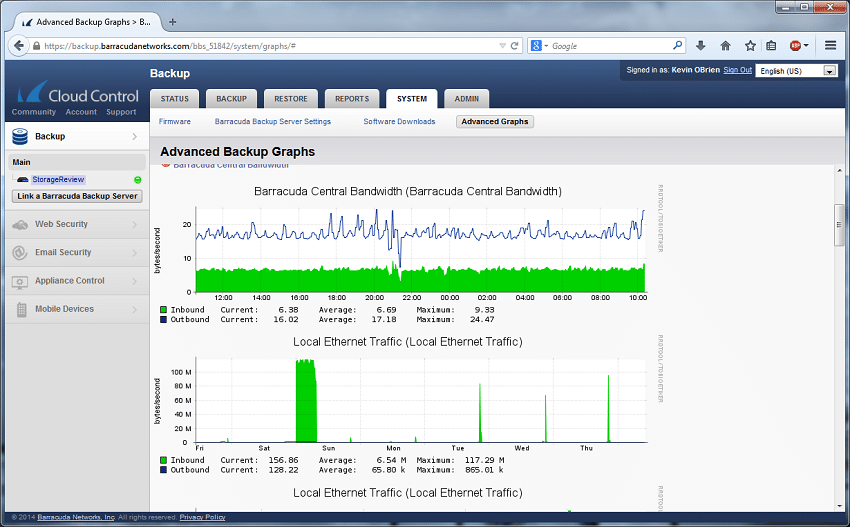
Task: Open the Community link
Action: [x=34, y=112]
